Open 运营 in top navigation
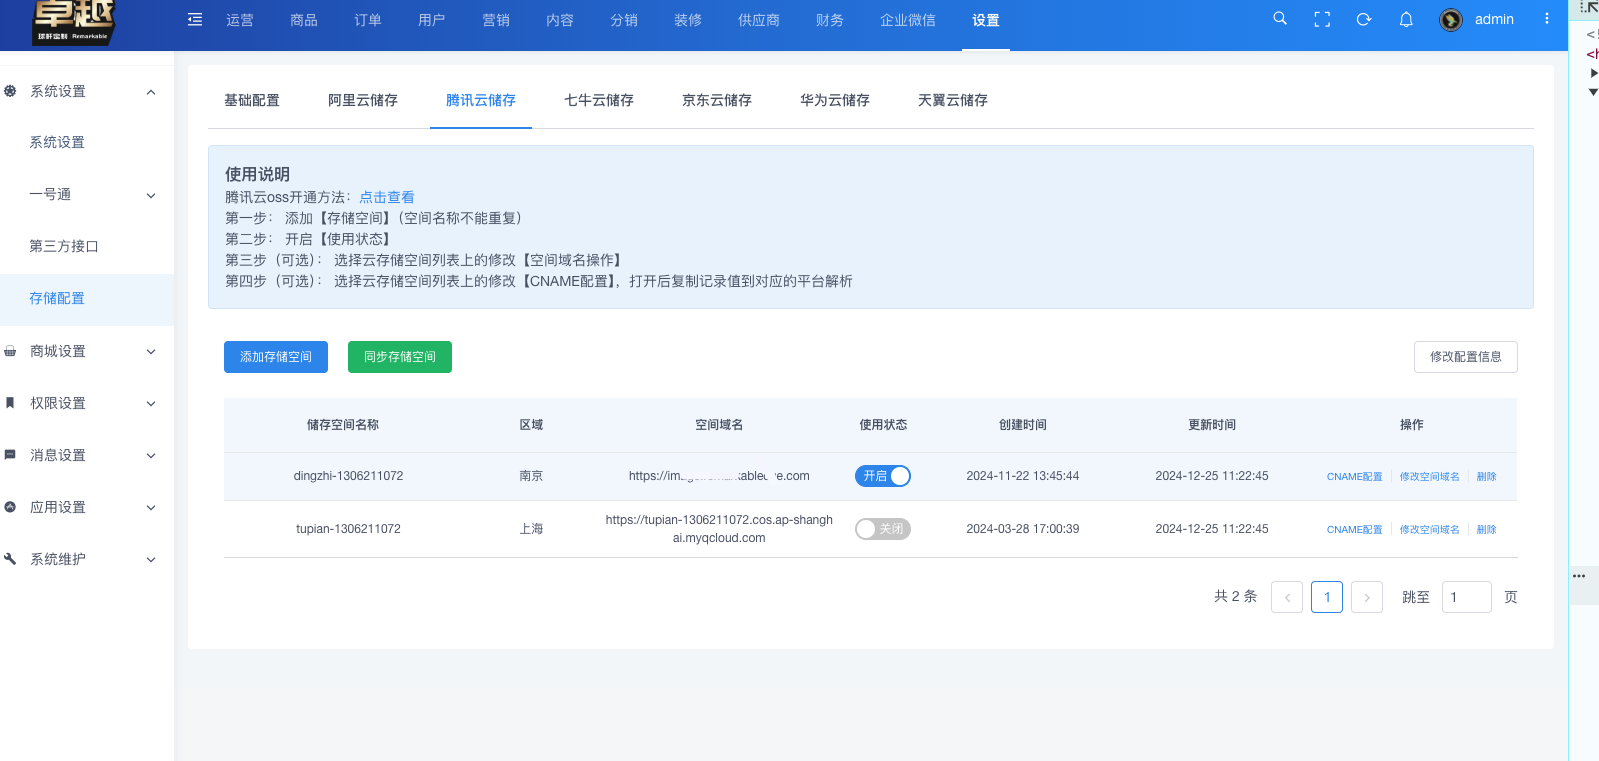 pos(240,20)
